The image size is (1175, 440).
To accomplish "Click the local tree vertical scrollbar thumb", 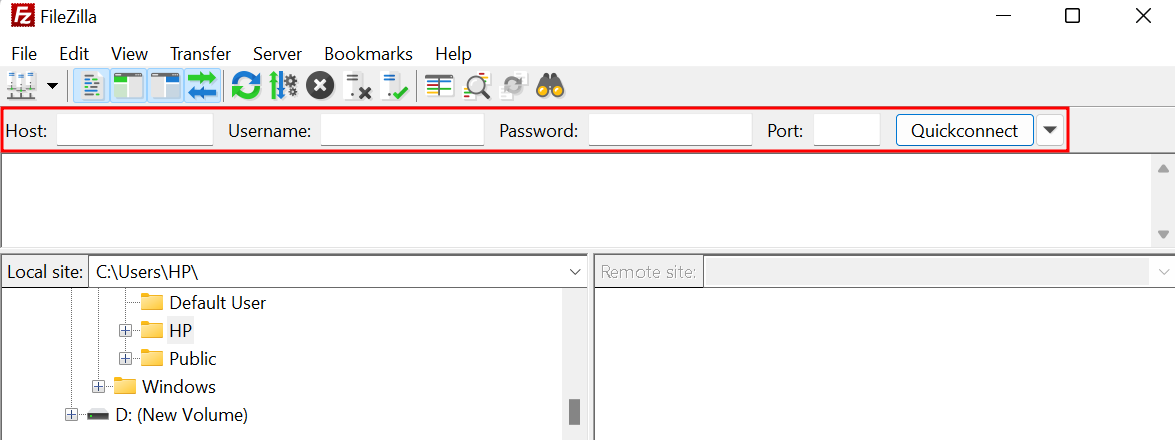I will pyautogui.click(x=575, y=411).
